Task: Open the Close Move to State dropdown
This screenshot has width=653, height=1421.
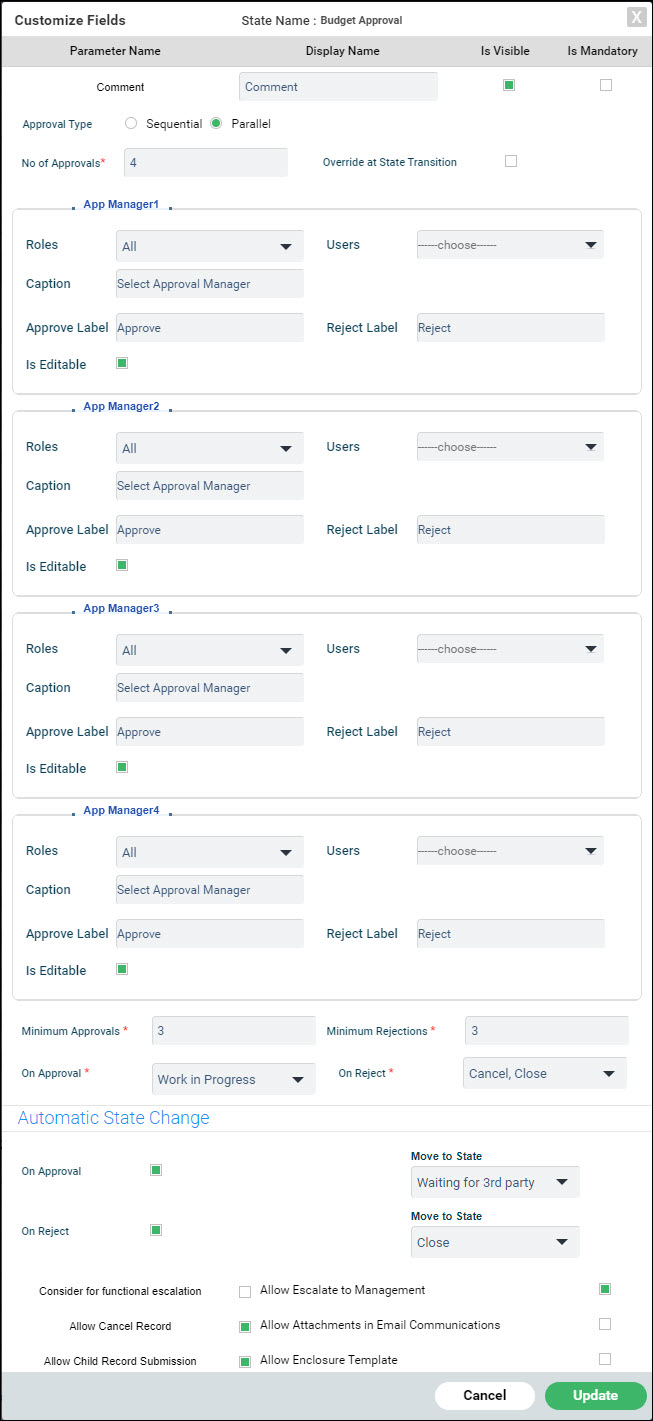Action: click(x=494, y=1241)
